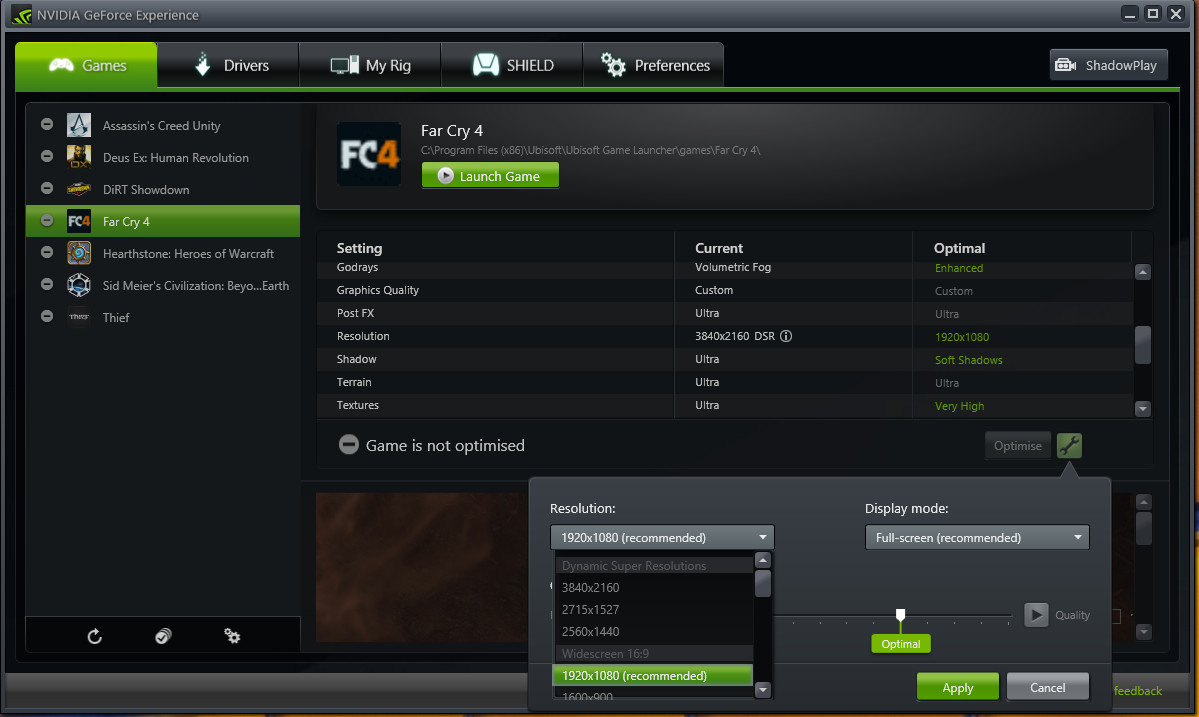Screen dimensions: 1199x717
Task: Click settings table scroll down arrow
Action: click(1142, 409)
